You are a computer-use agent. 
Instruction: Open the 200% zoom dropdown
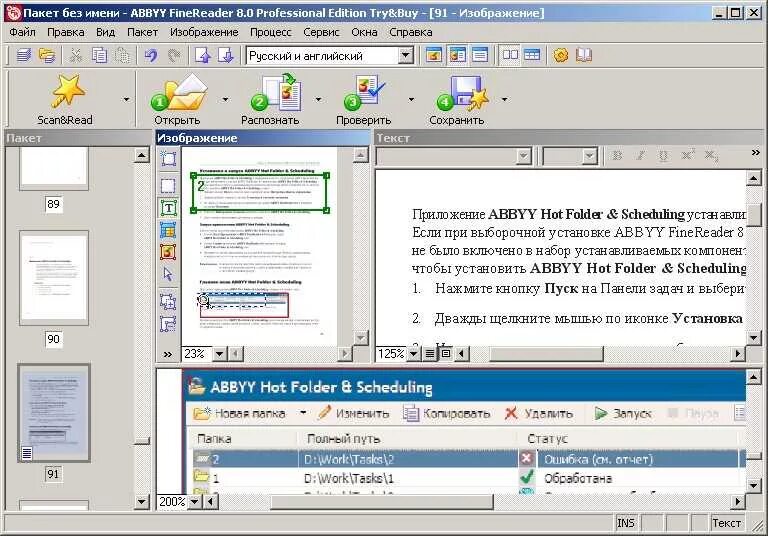click(194, 501)
